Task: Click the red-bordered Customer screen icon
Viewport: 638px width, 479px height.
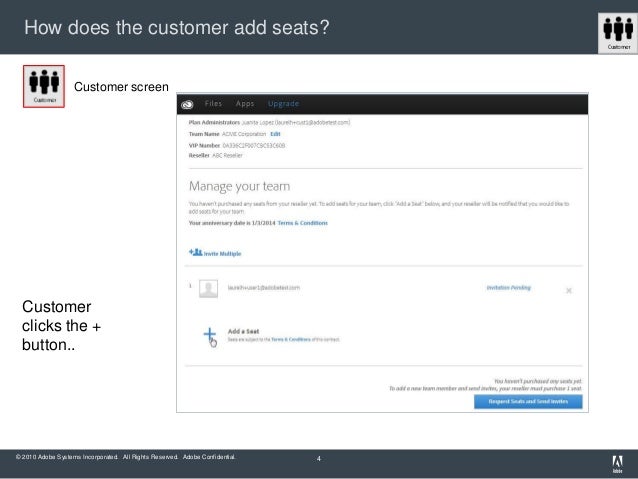Action: point(44,86)
